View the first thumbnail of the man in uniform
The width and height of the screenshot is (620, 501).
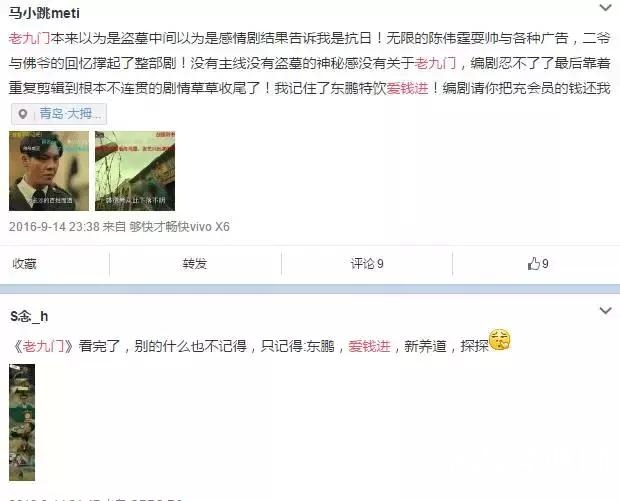49,171
